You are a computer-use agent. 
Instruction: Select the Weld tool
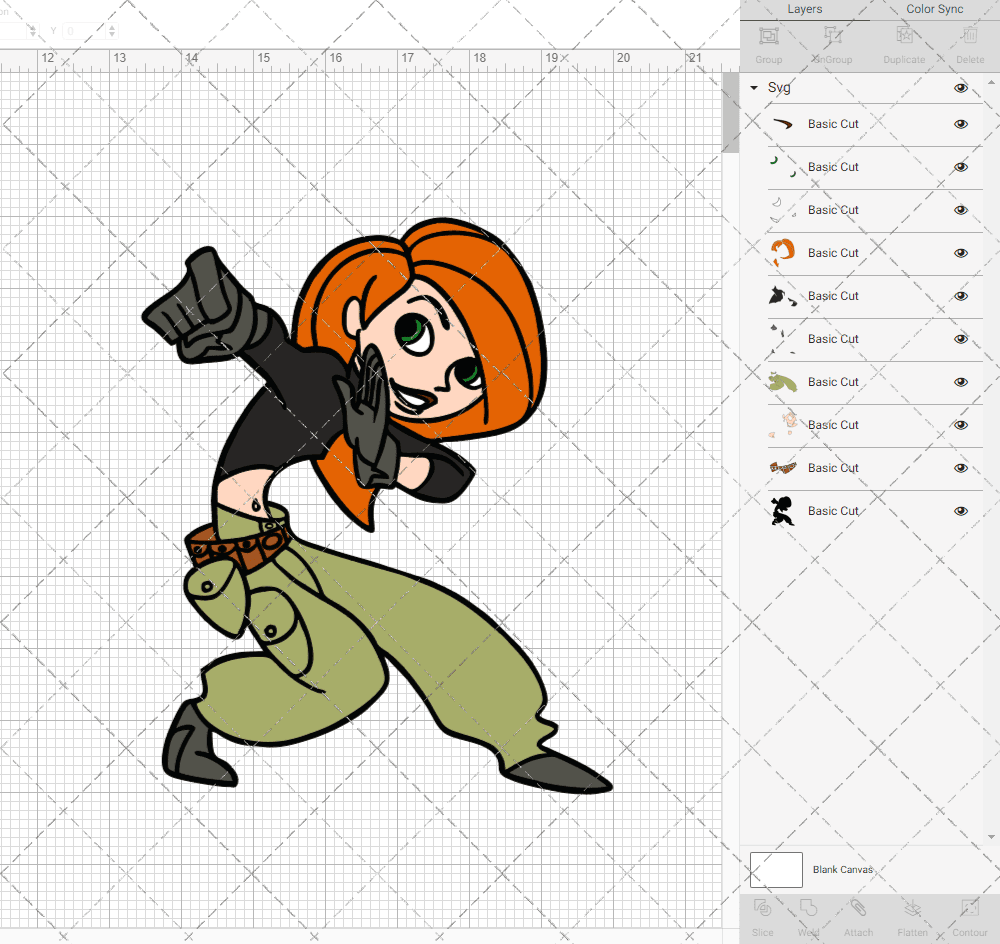coord(808,915)
